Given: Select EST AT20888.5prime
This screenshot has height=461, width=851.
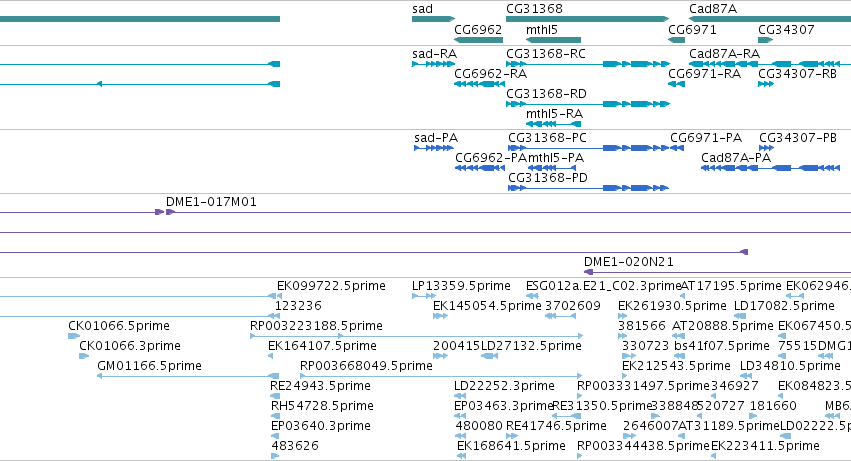Looking at the screenshot, I should [x=722, y=326].
